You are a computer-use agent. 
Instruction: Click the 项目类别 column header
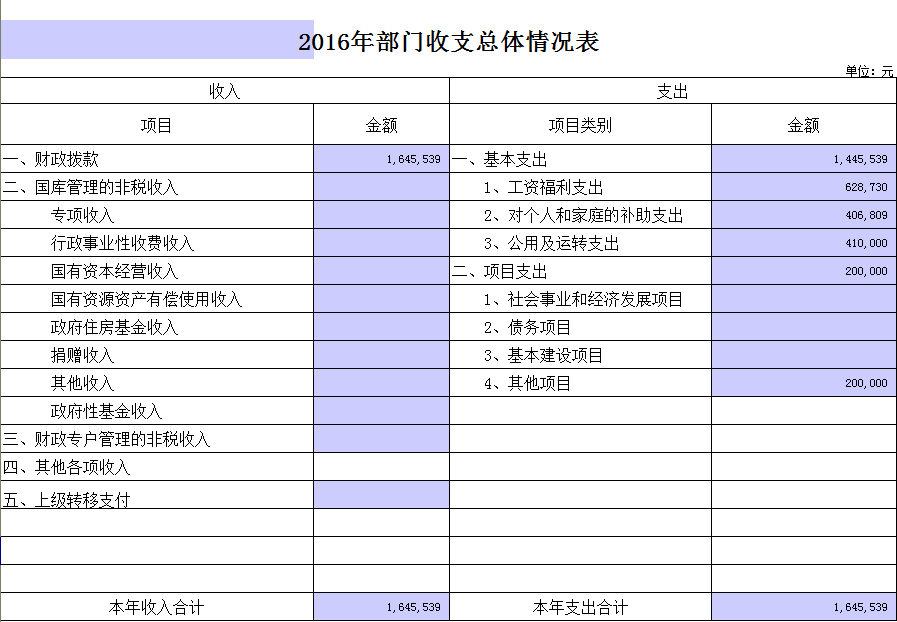click(x=580, y=125)
